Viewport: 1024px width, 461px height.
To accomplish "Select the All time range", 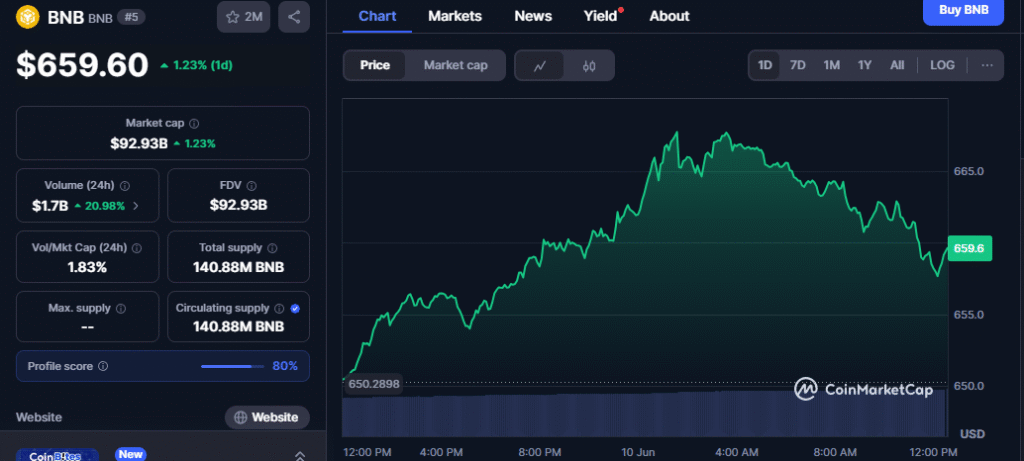I will pos(897,65).
